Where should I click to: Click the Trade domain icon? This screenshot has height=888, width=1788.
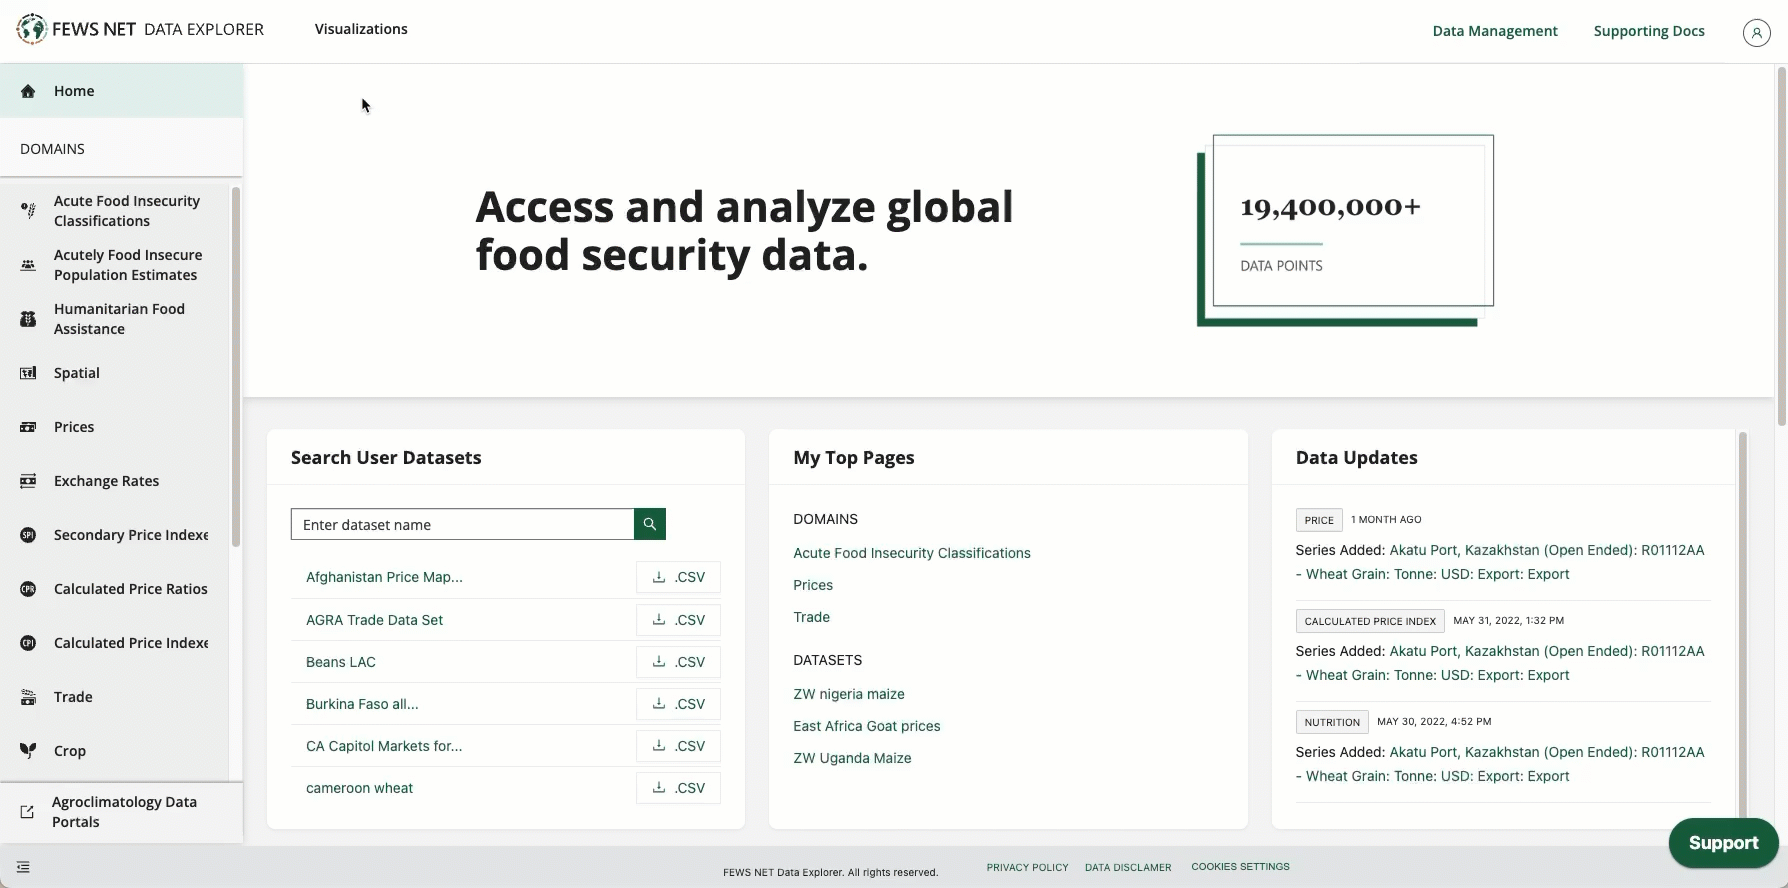click(28, 697)
